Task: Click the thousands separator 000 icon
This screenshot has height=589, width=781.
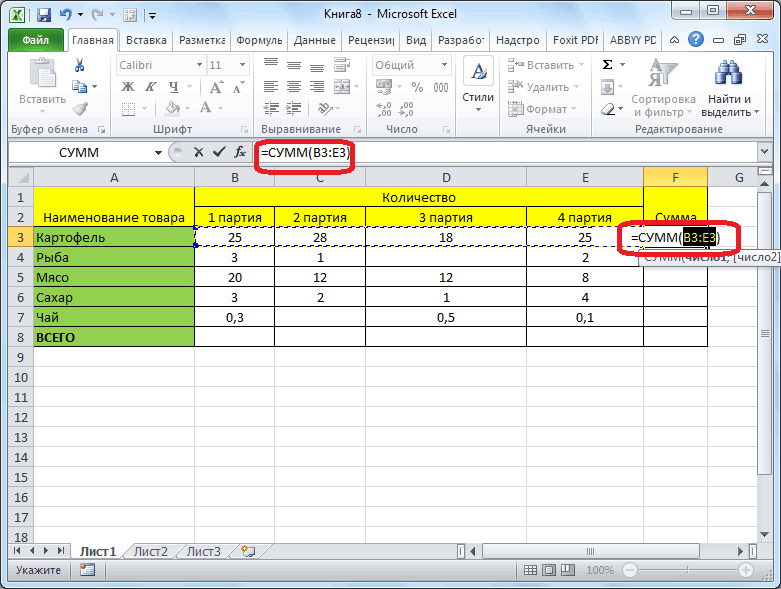Action: point(440,87)
